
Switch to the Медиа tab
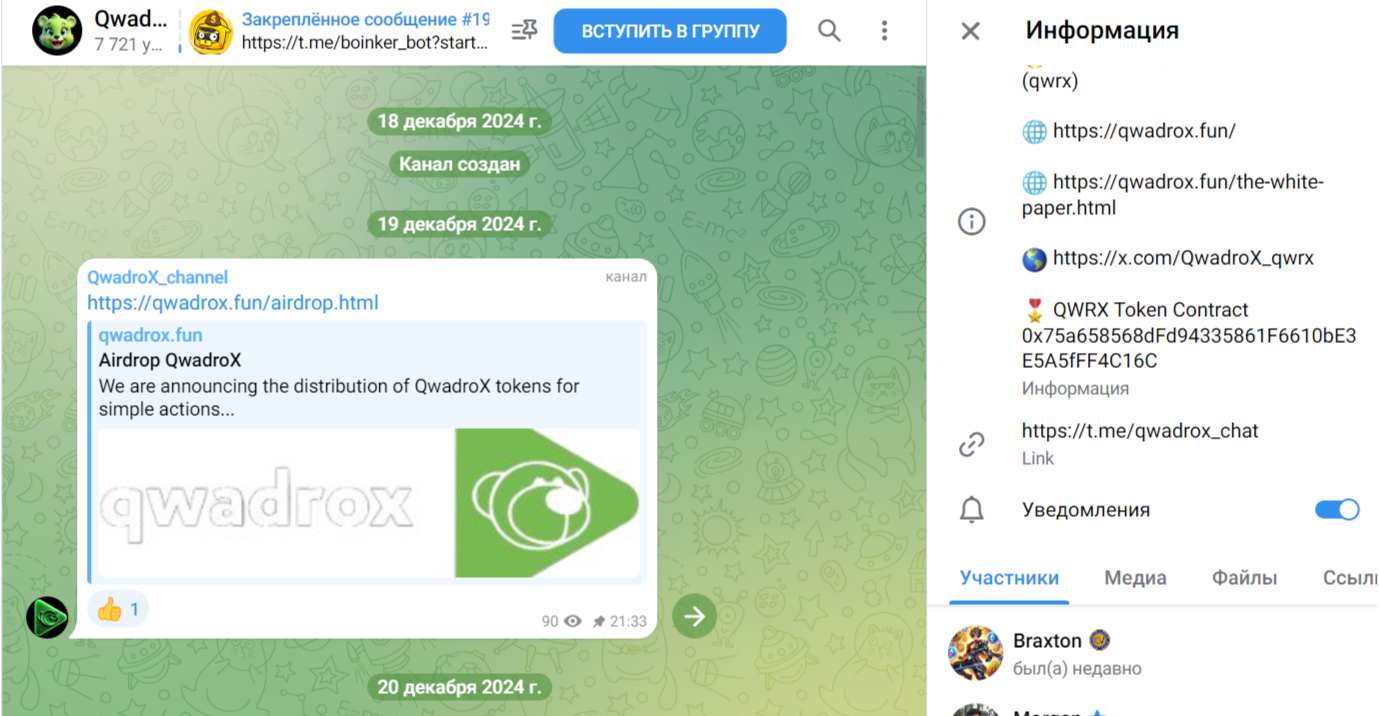click(1135, 578)
